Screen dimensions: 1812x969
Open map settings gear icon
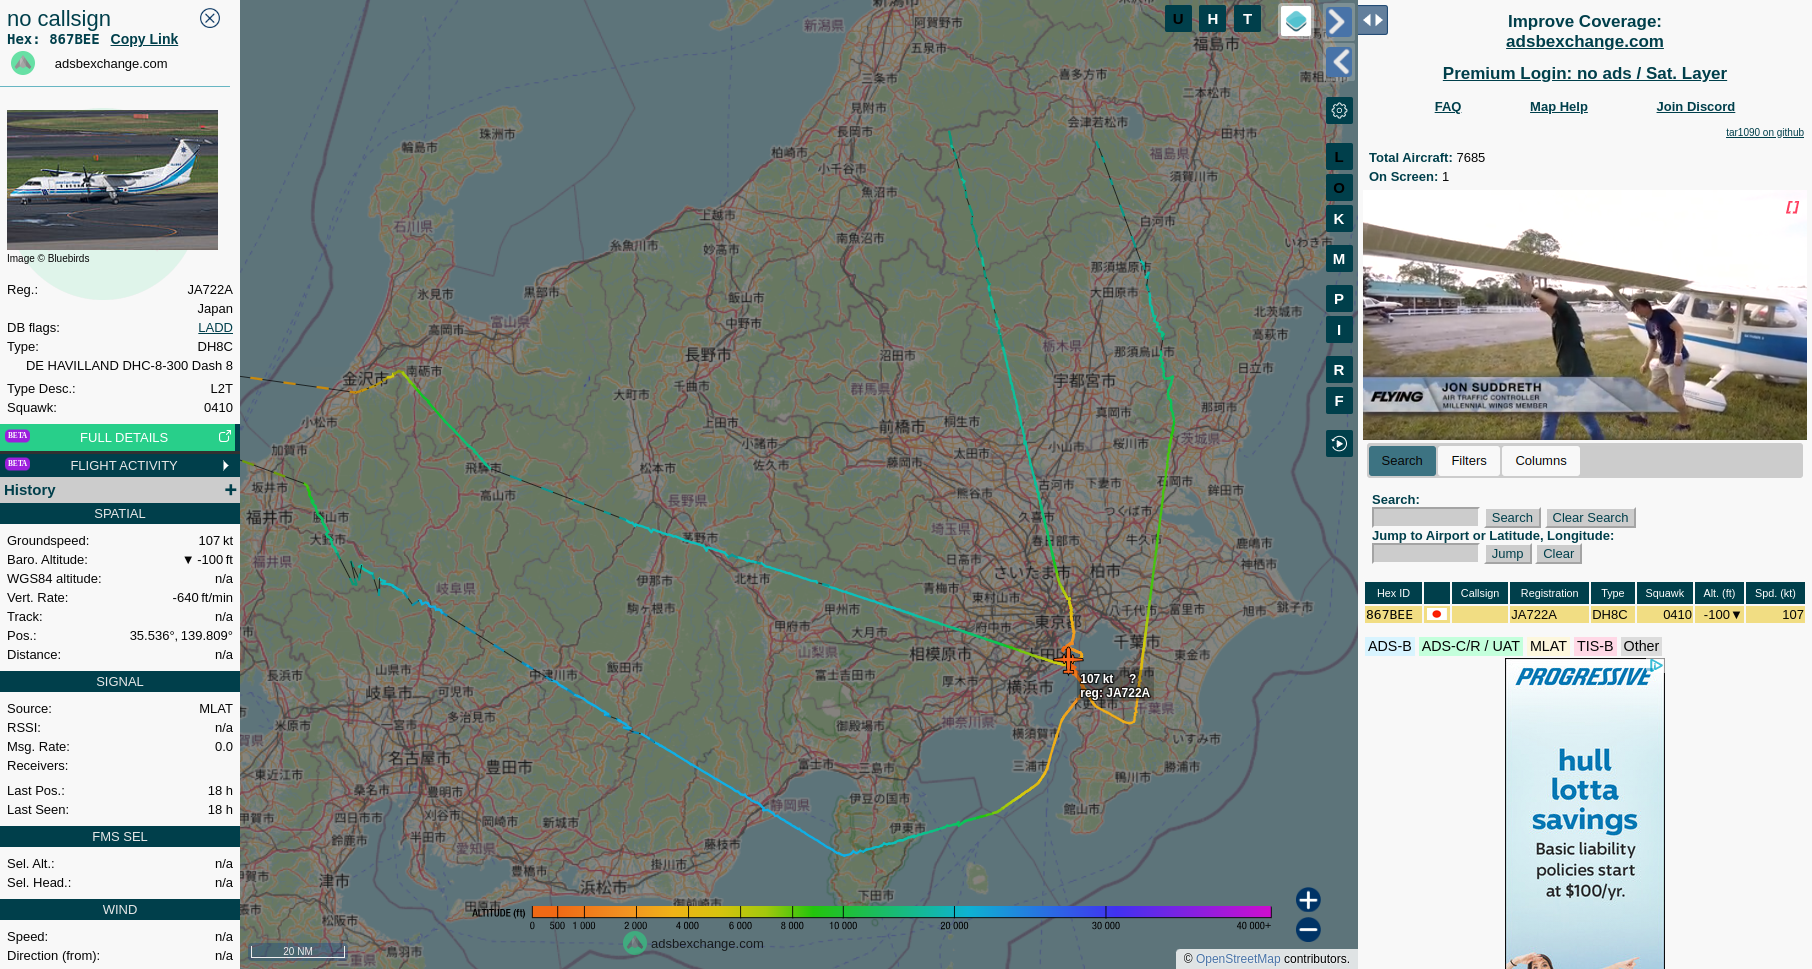[1339, 111]
